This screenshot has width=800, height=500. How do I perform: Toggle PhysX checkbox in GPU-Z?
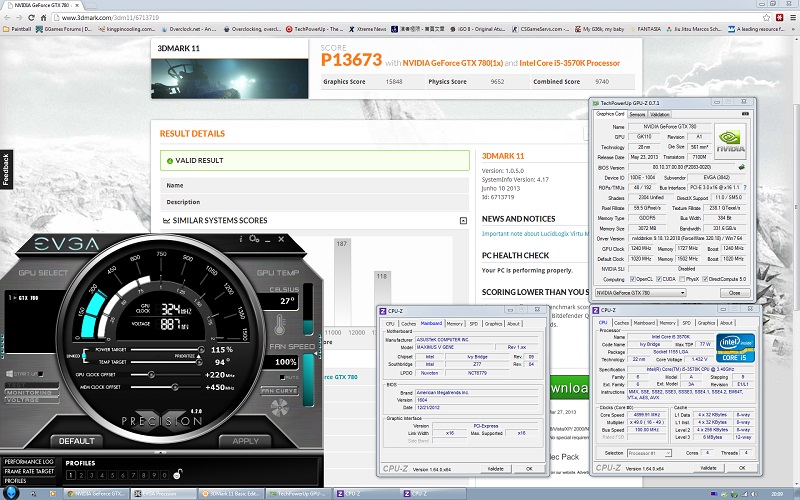click(682, 279)
